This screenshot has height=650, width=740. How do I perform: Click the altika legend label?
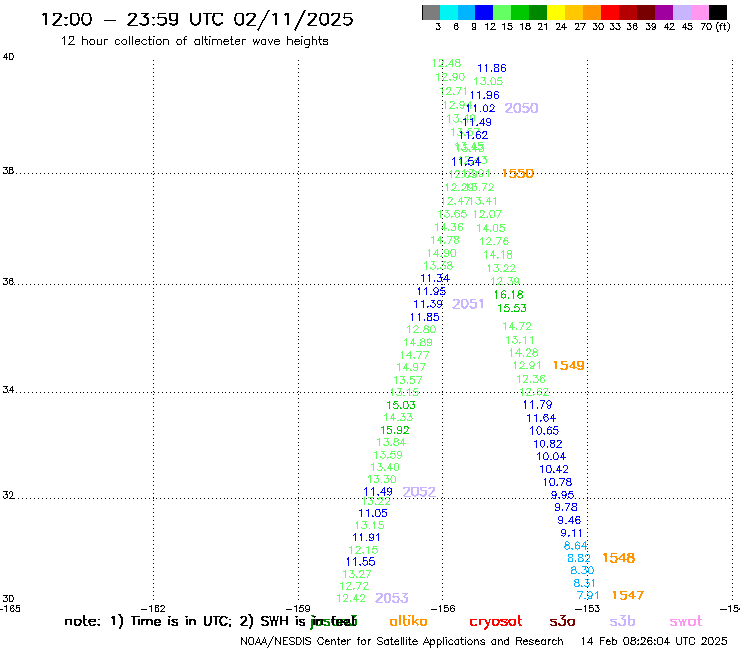click(x=408, y=621)
